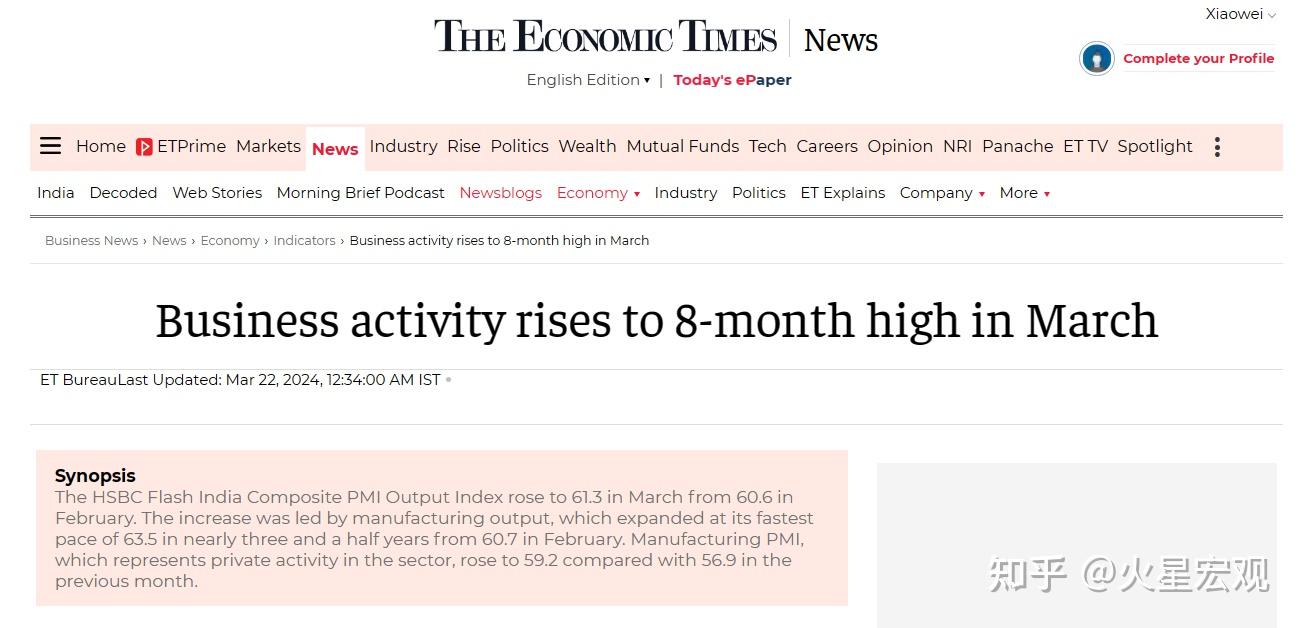This screenshot has height=628, width=1303.
Task: Go to the Mutual Funds section
Action: 682,146
